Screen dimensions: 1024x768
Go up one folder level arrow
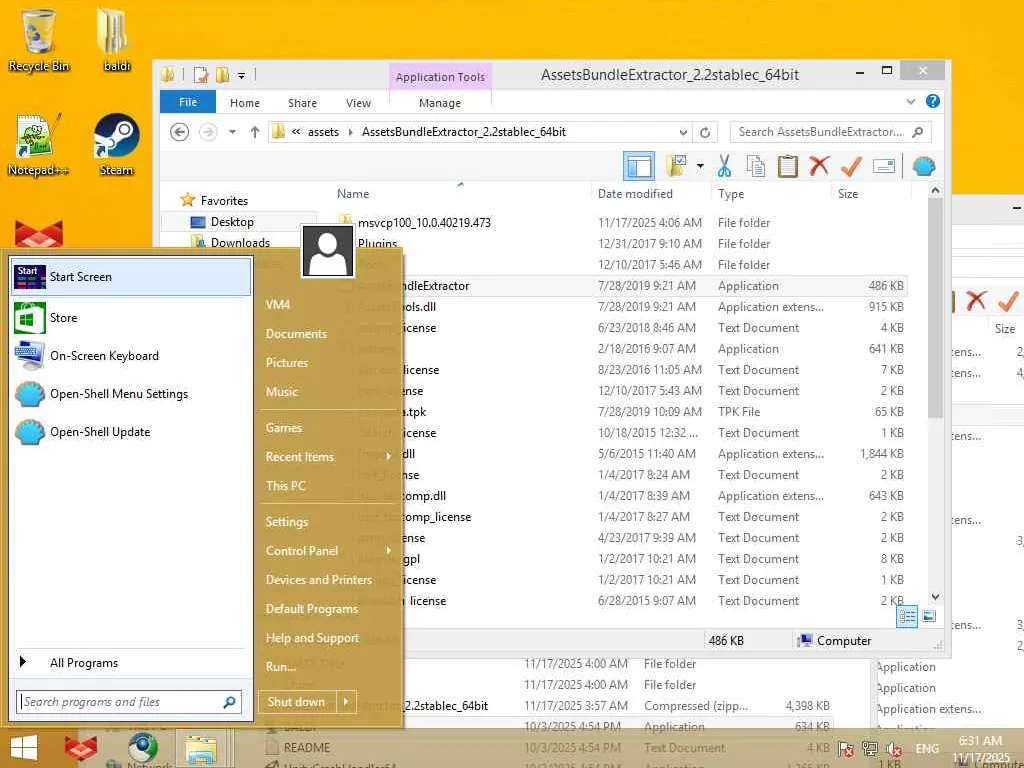[255, 132]
